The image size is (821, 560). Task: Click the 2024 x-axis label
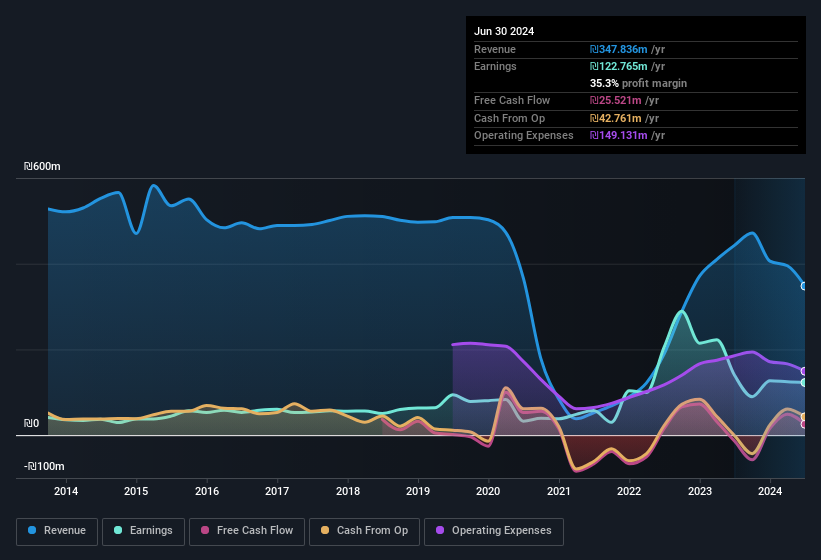tap(770, 491)
